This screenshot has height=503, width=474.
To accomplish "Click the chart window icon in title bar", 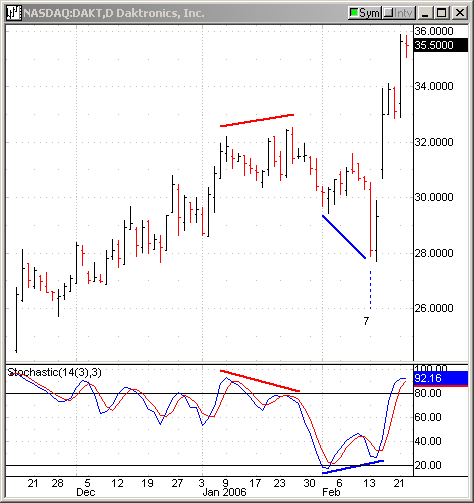I will point(14,13).
